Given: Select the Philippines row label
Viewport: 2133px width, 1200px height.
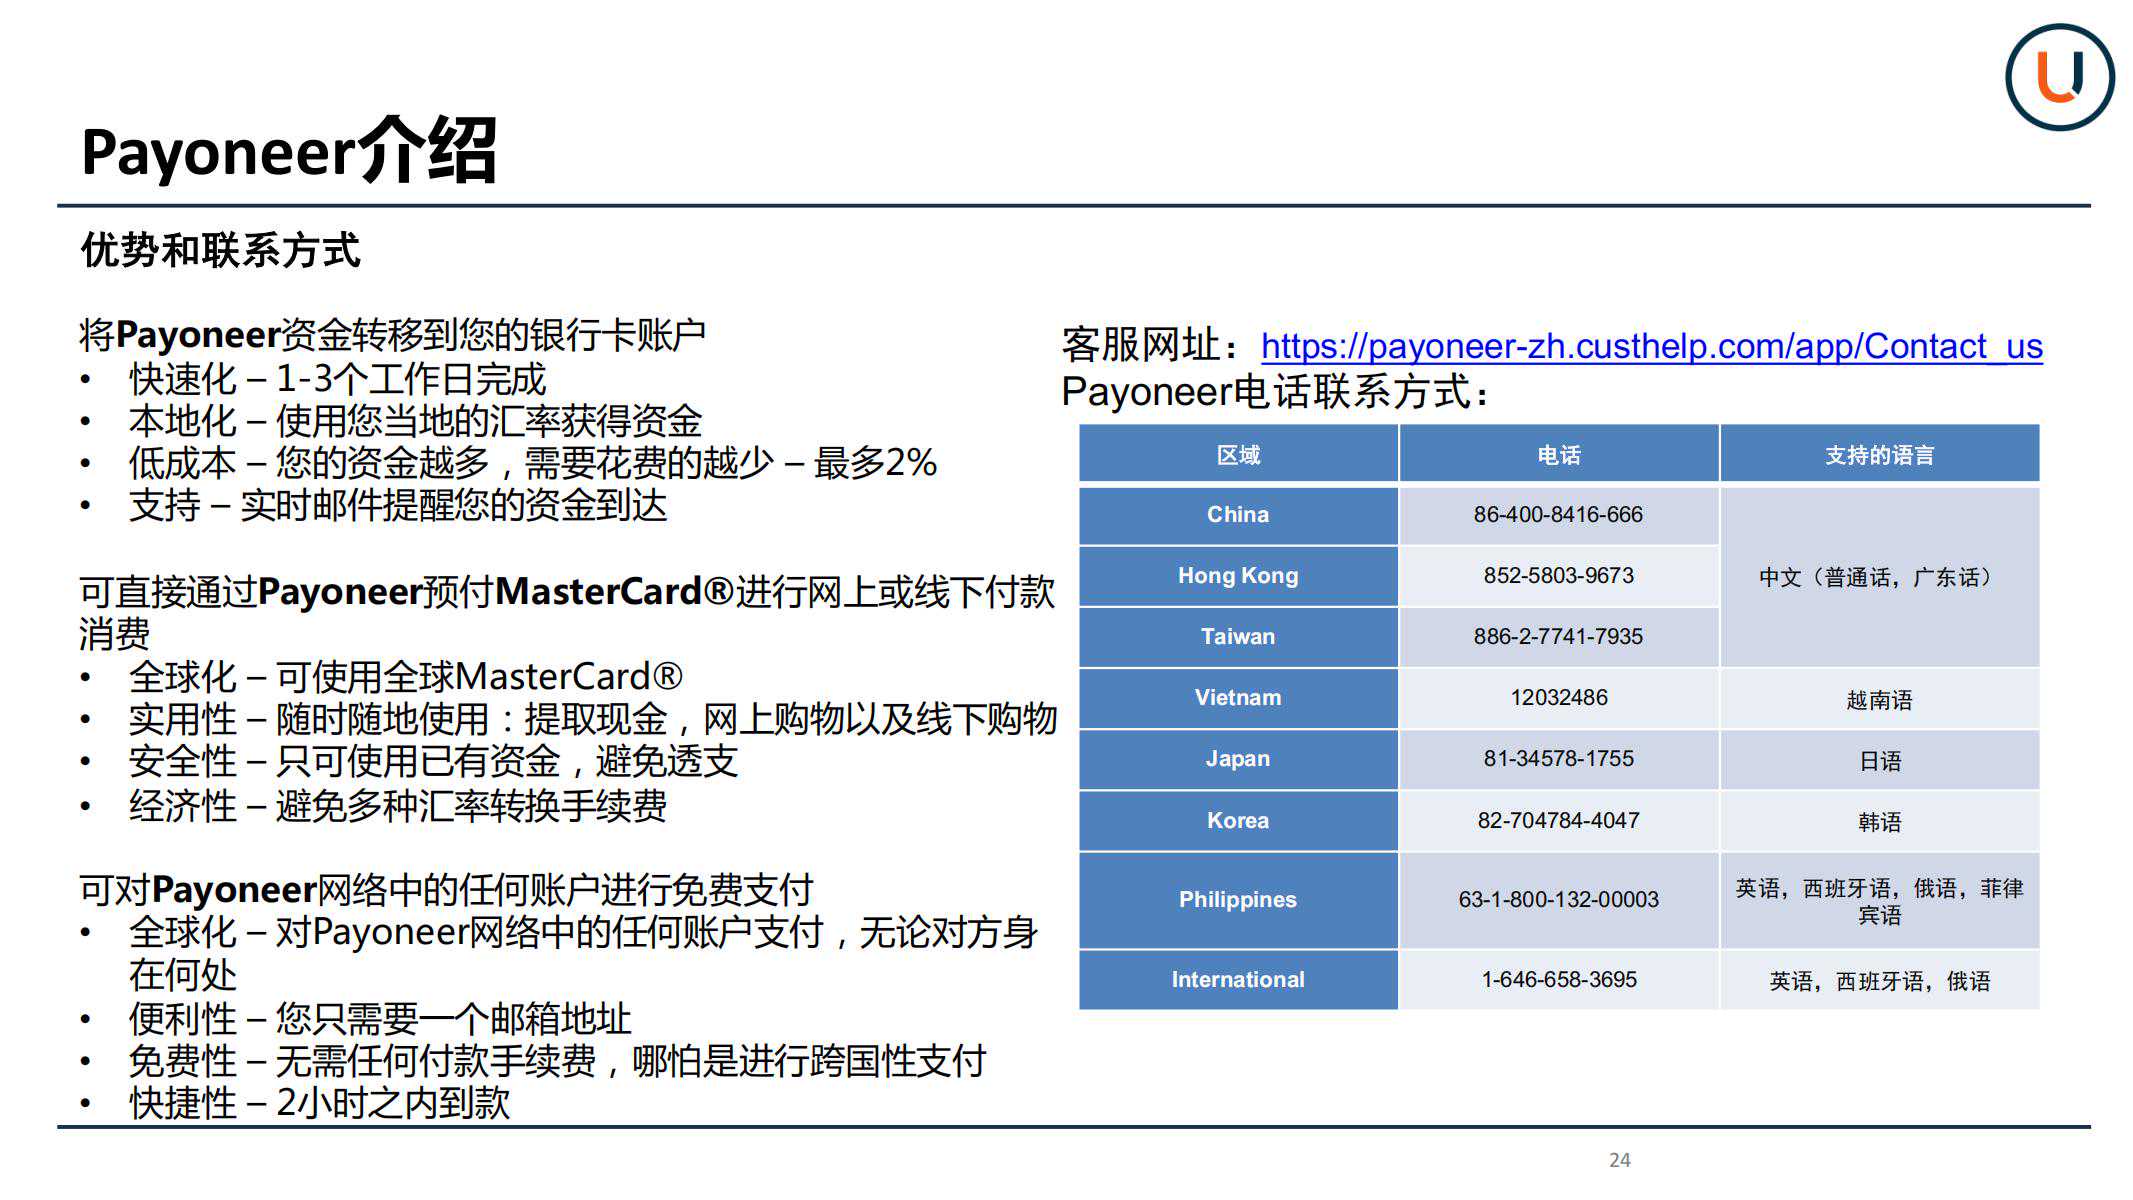Looking at the screenshot, I should 1238,900.
